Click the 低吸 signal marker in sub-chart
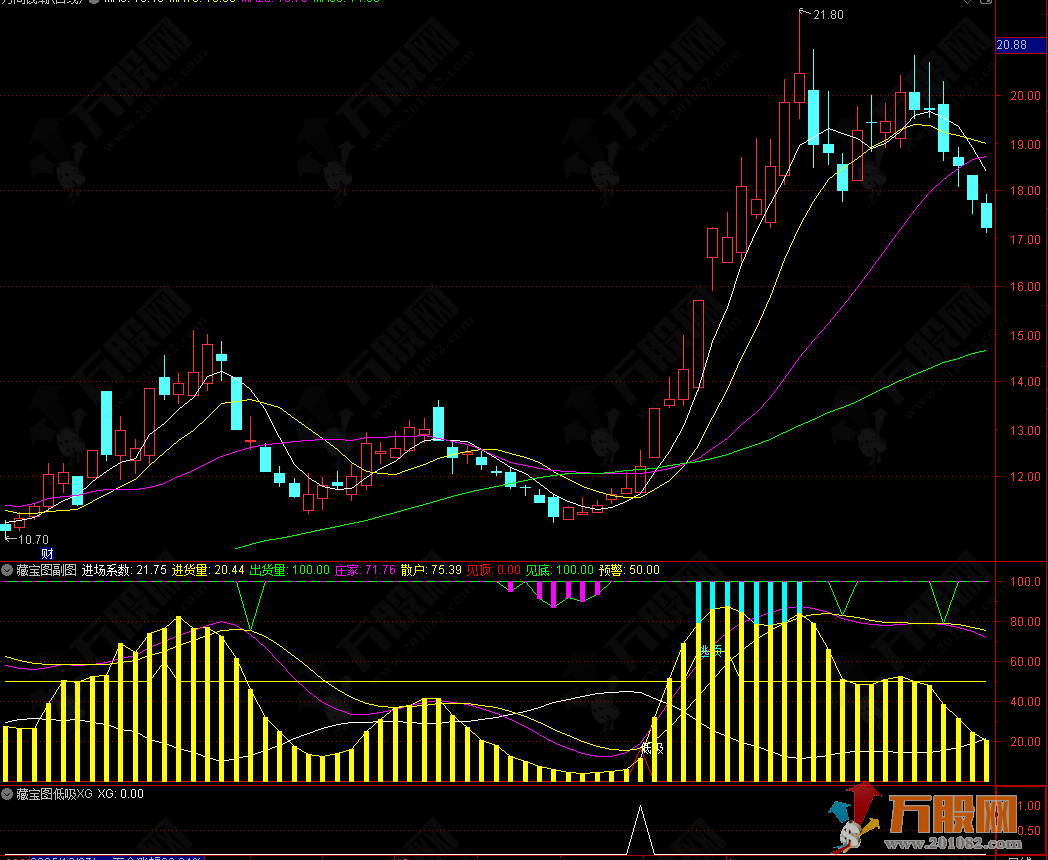This screenshot has height=860, width=1048. click(652, 748)
